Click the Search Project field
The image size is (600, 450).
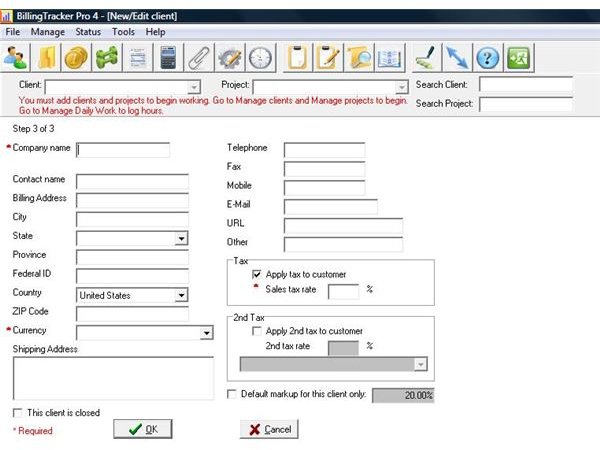click(x=526, y=104)
